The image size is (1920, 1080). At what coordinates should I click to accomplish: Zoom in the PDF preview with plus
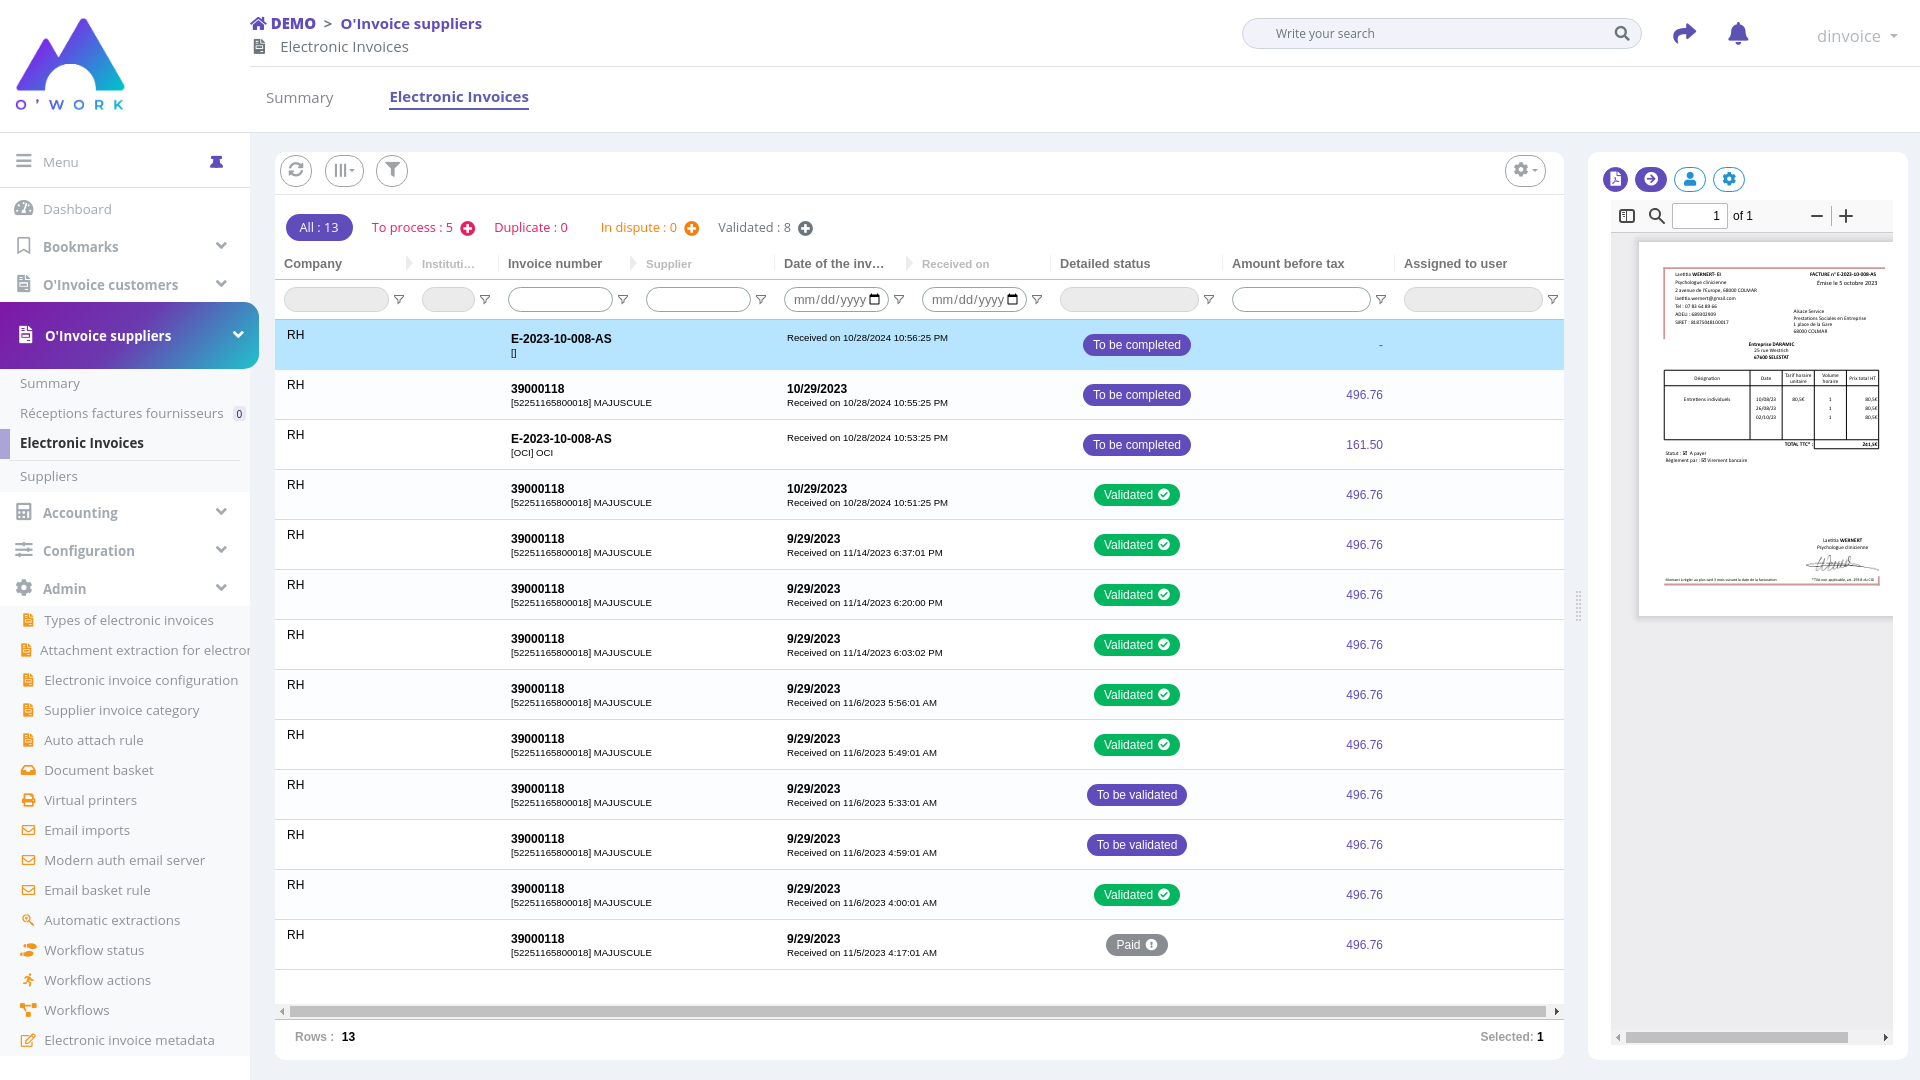pos(1846,216)
